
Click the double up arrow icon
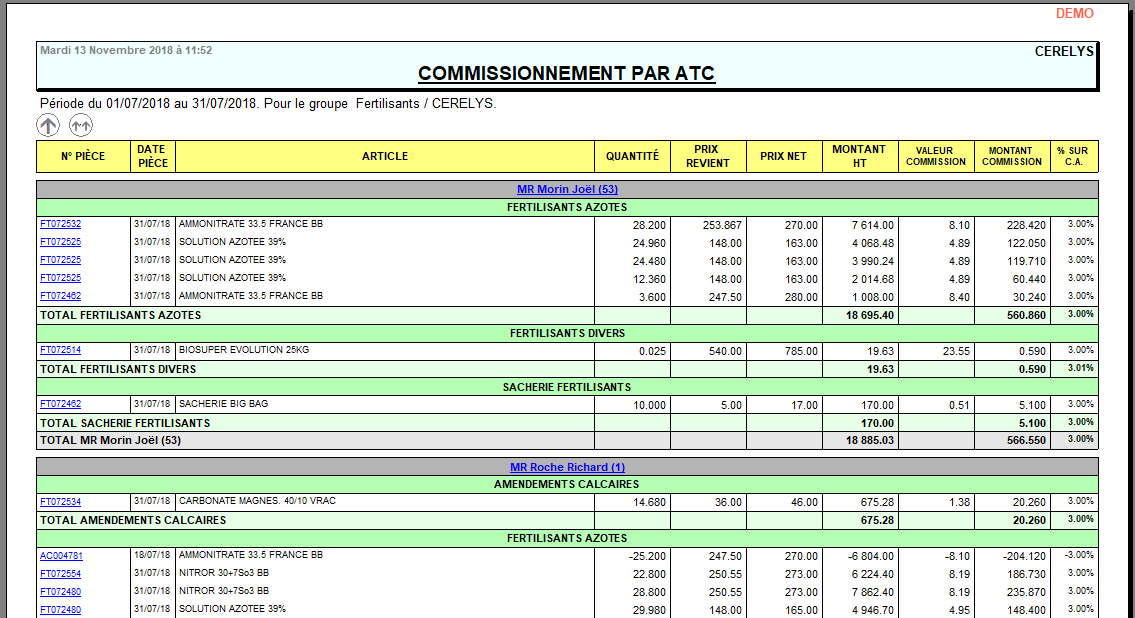(80, 124)
